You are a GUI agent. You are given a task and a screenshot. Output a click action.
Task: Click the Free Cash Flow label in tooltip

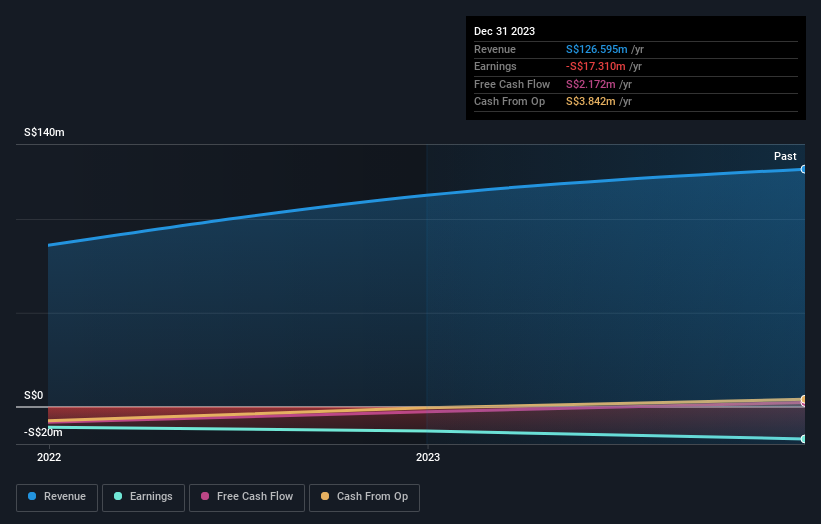click(x=512, y=84)
